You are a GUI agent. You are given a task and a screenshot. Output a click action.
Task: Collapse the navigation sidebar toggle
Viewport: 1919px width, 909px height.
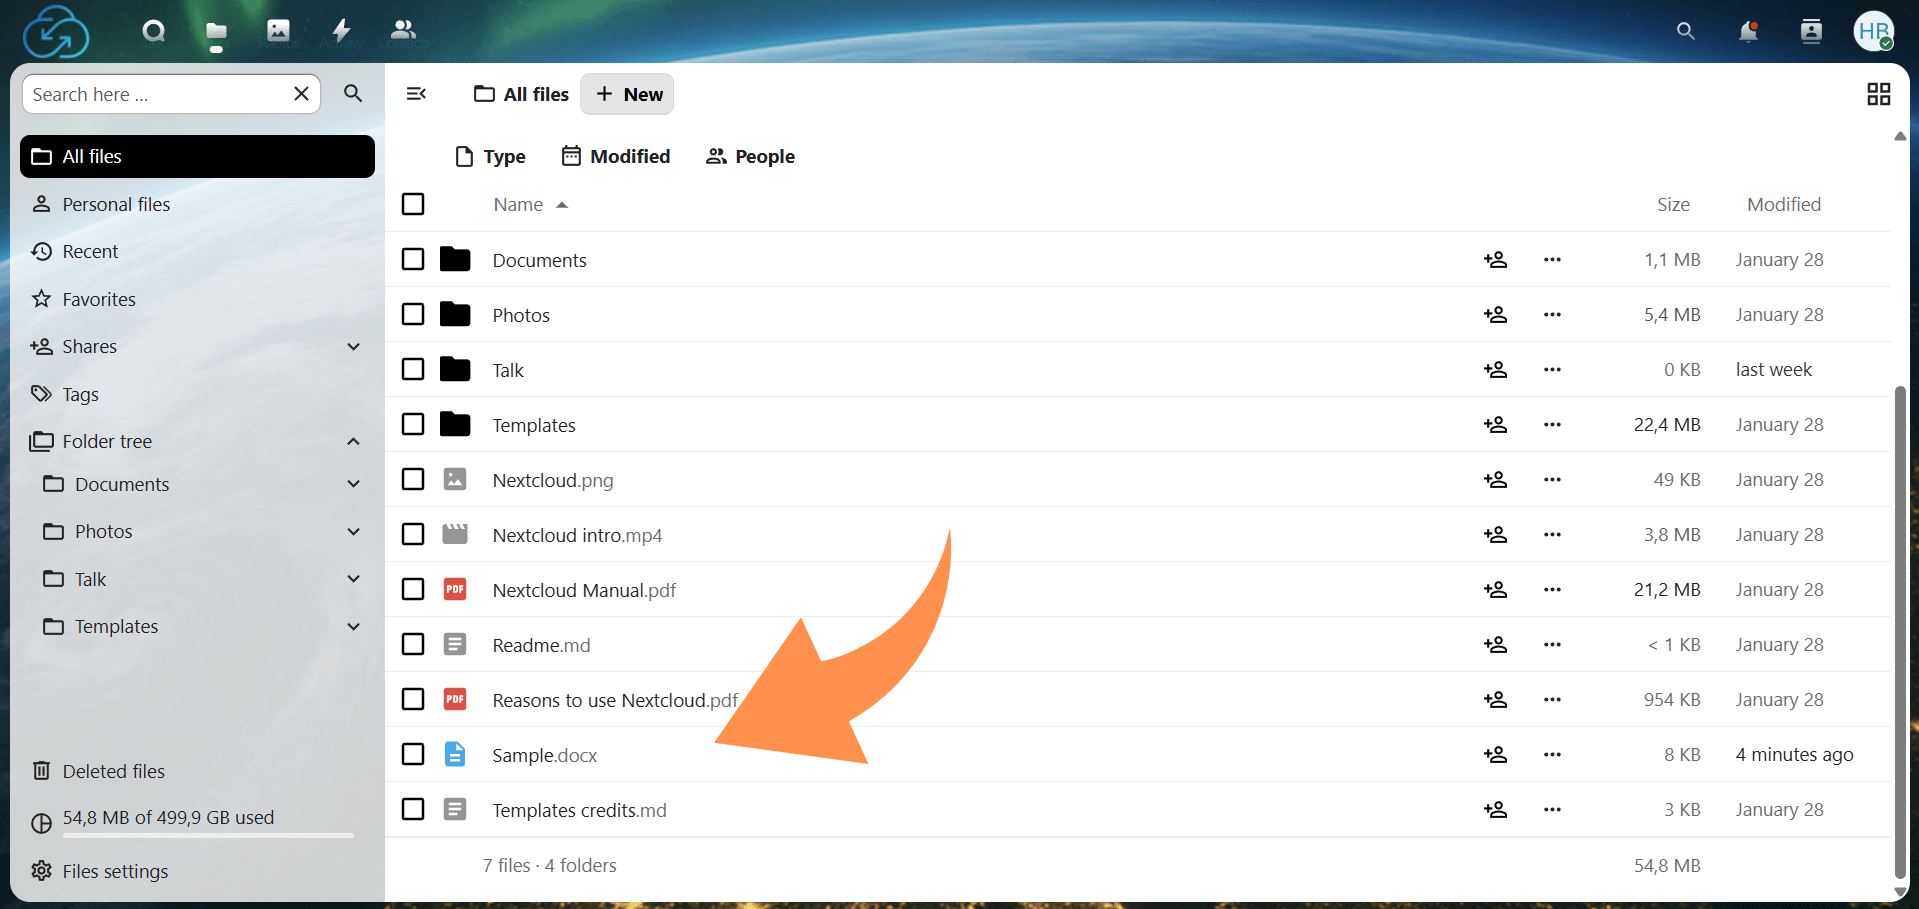click(x=416, y=94)
